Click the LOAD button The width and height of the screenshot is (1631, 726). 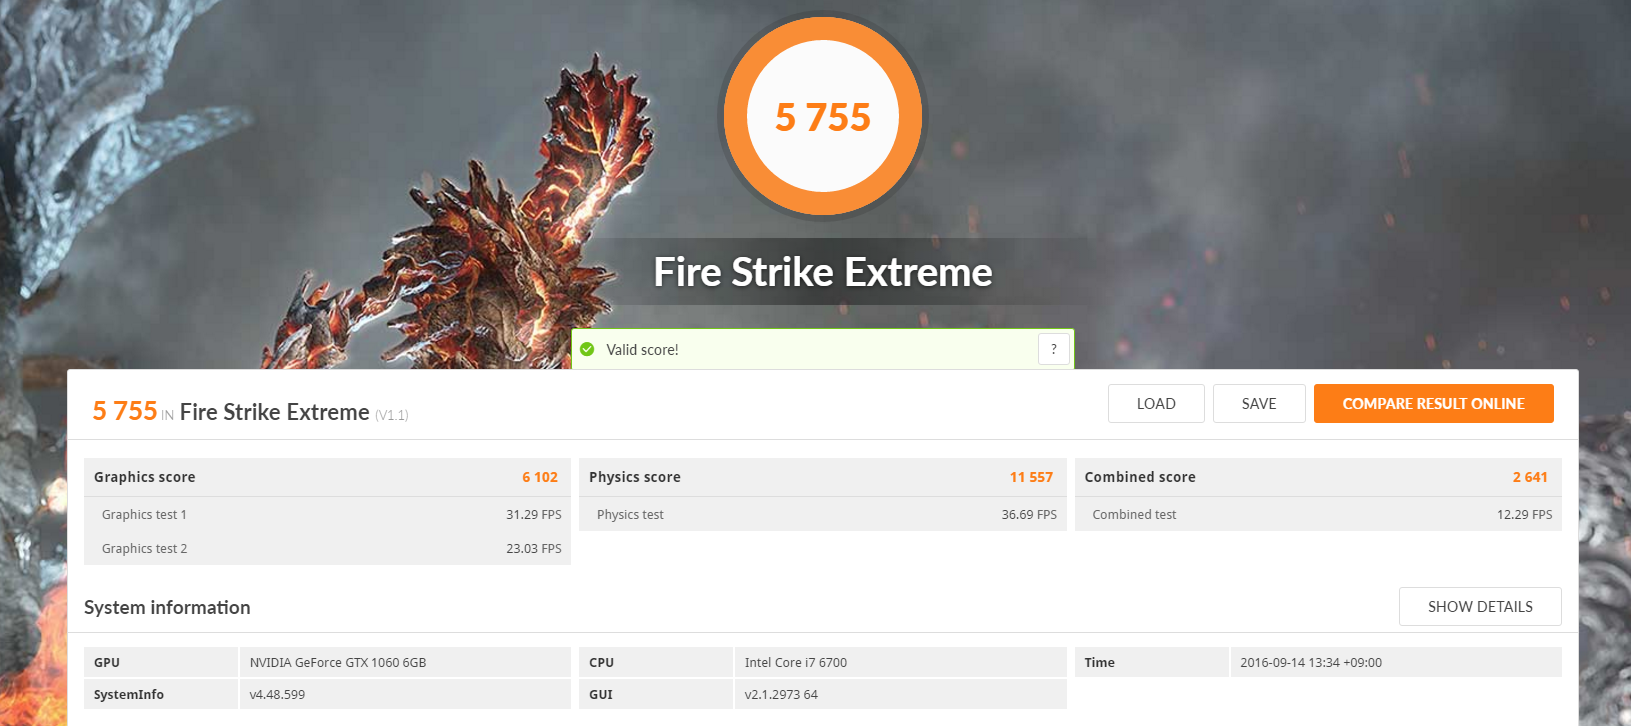[x=1156, y=404]
